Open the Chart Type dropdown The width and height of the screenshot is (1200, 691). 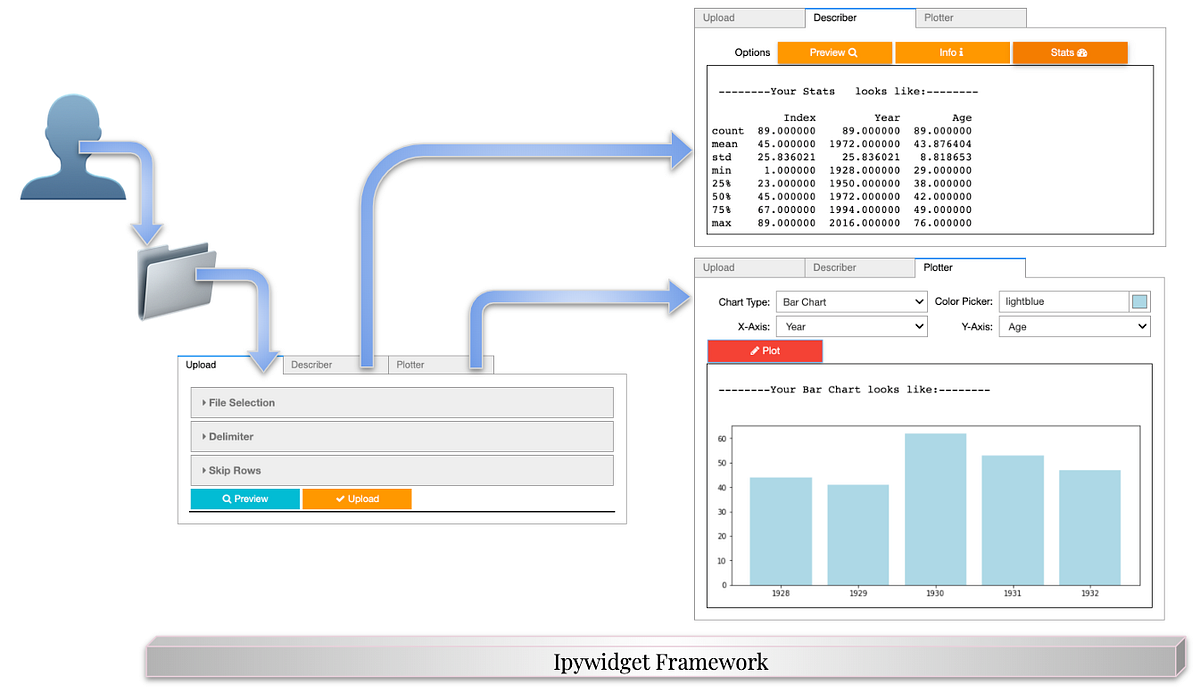[x=852, y=301]
